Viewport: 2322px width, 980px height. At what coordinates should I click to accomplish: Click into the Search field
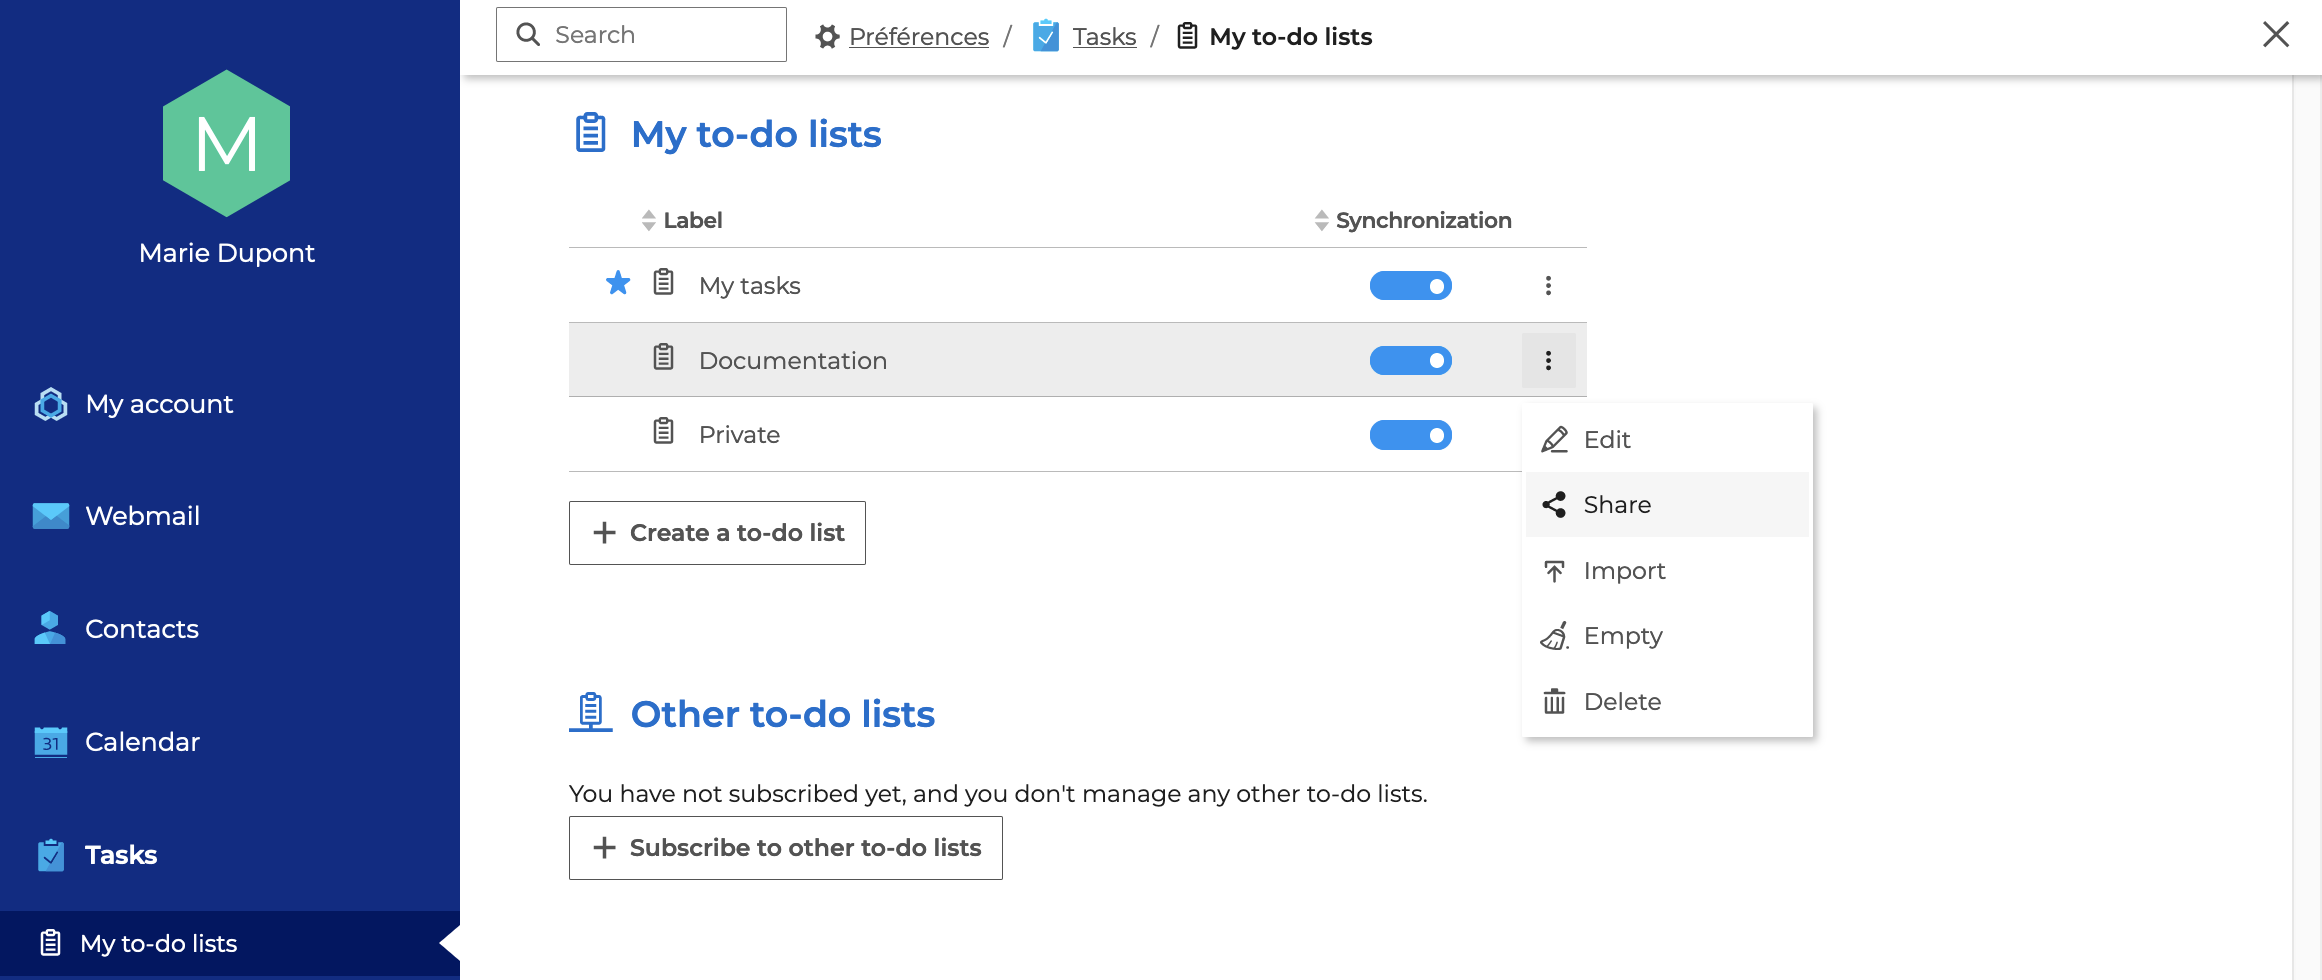point(660,35)
